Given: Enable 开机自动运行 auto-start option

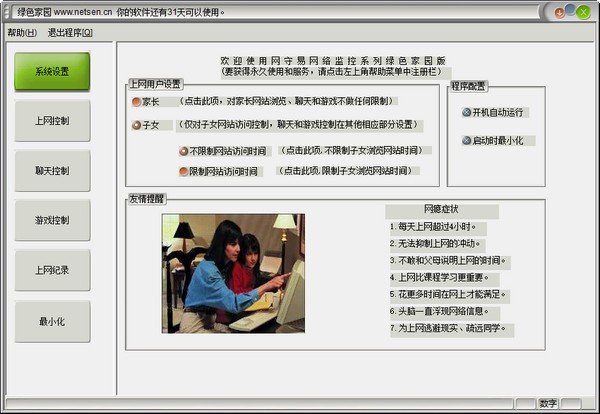Looking at the screenshot, I should click(x=467, y=112).
